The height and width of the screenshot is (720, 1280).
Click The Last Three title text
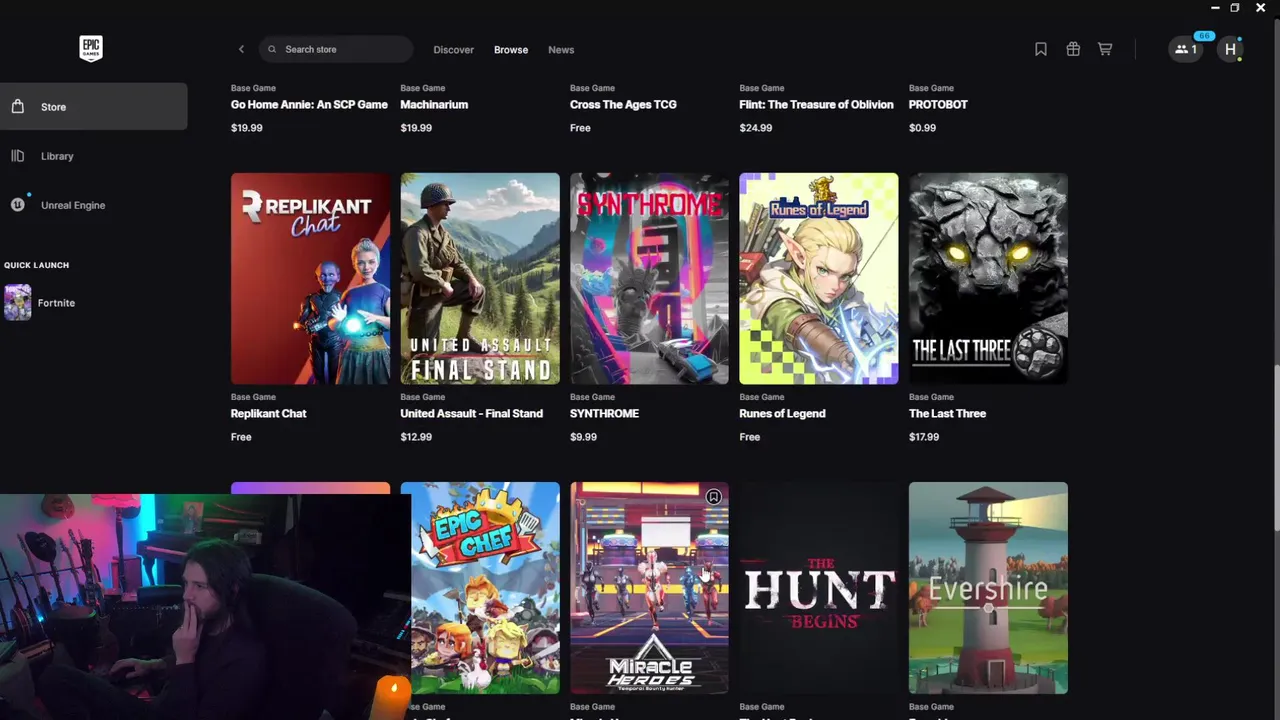coord(947,413)
